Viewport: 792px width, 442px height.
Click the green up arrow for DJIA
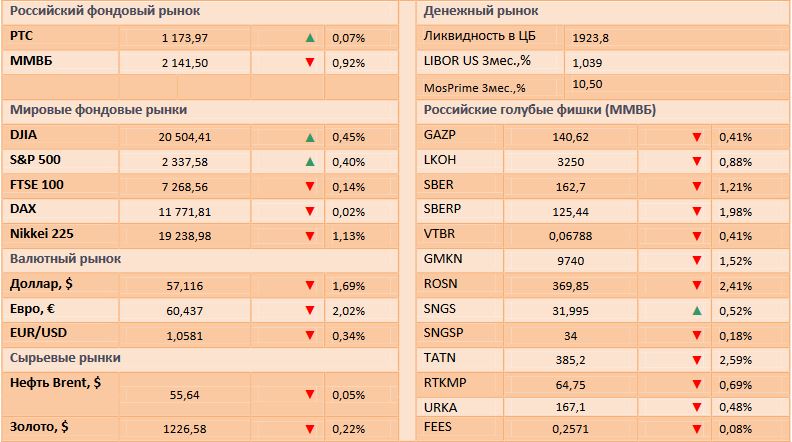point(311,137)
